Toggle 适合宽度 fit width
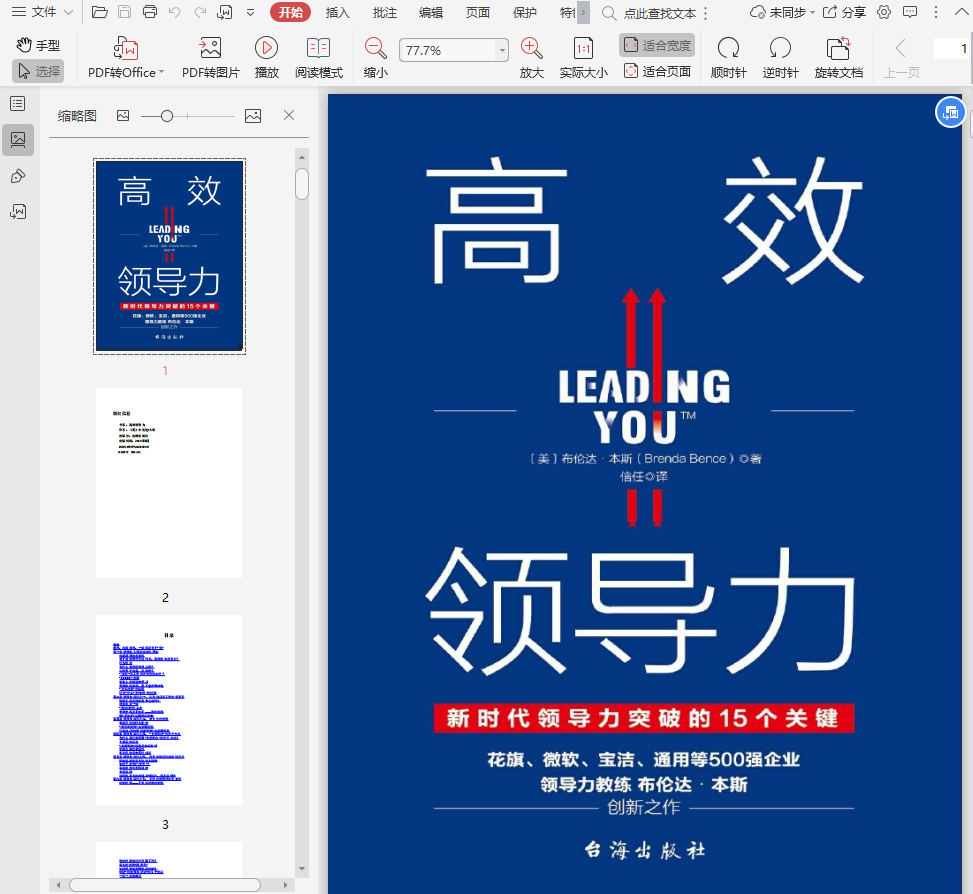This screenshot has width=973, height=894. coord(657,45)
